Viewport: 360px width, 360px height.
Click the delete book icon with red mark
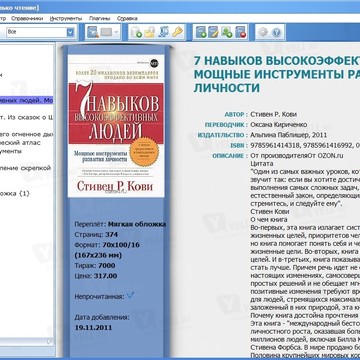[240, 32]
